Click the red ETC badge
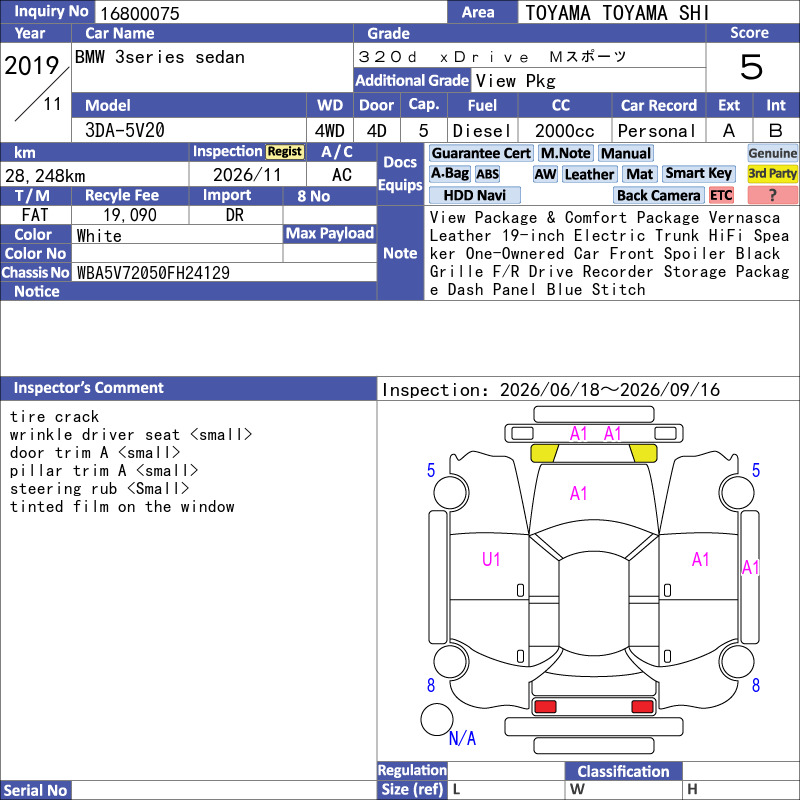 point(721,195)
